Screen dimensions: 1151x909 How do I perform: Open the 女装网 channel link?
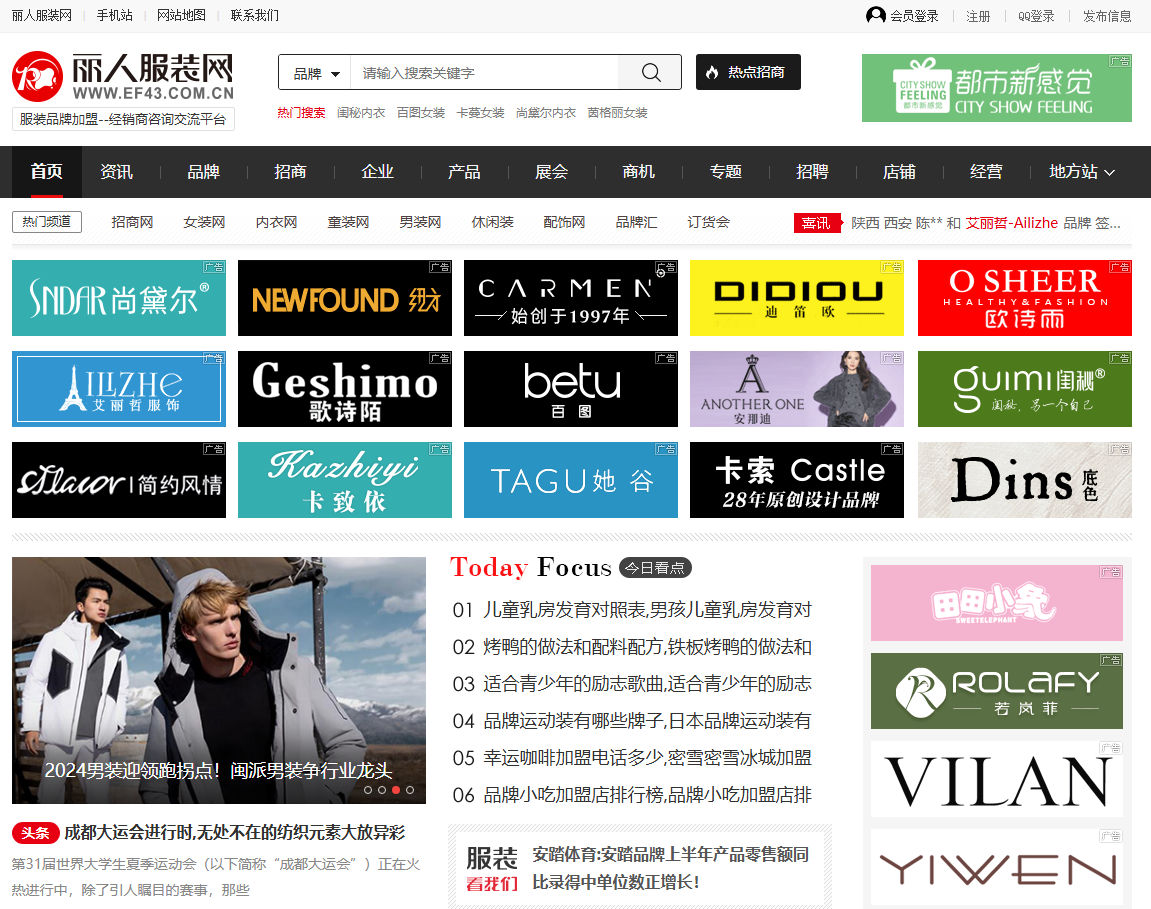pyautogui.click(x=204, y=222)
